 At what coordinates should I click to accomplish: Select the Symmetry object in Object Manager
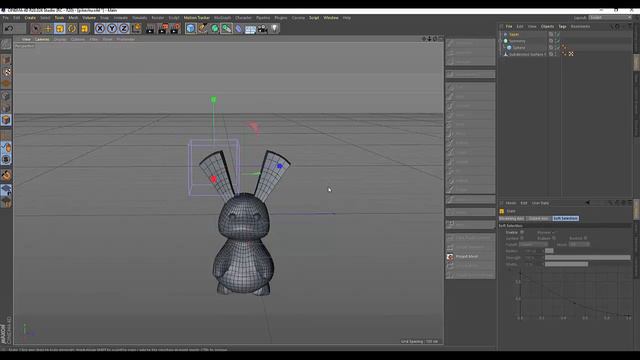[x=517, y=41]
